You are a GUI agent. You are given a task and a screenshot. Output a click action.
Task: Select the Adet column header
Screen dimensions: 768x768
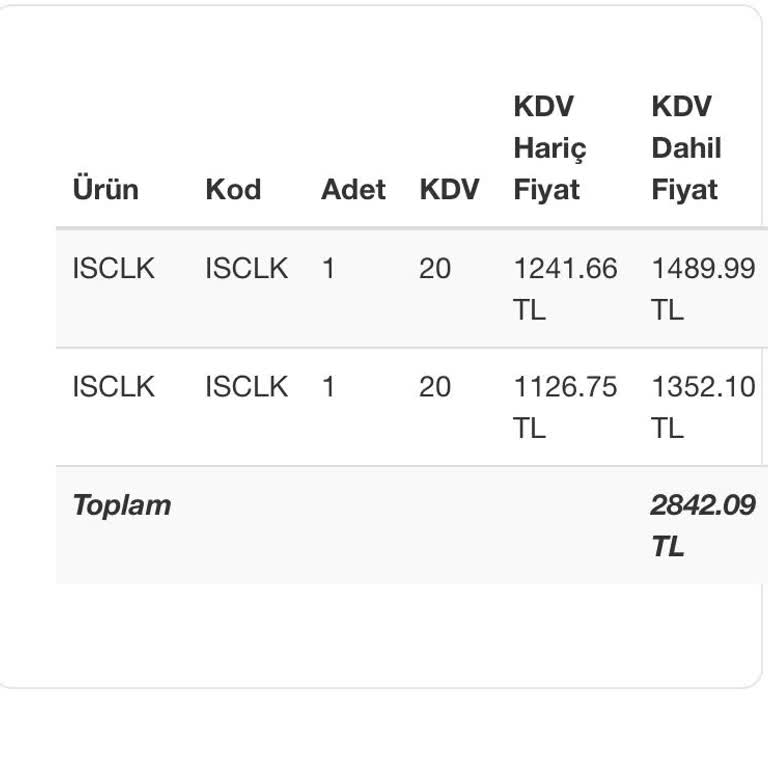point(353,189)
